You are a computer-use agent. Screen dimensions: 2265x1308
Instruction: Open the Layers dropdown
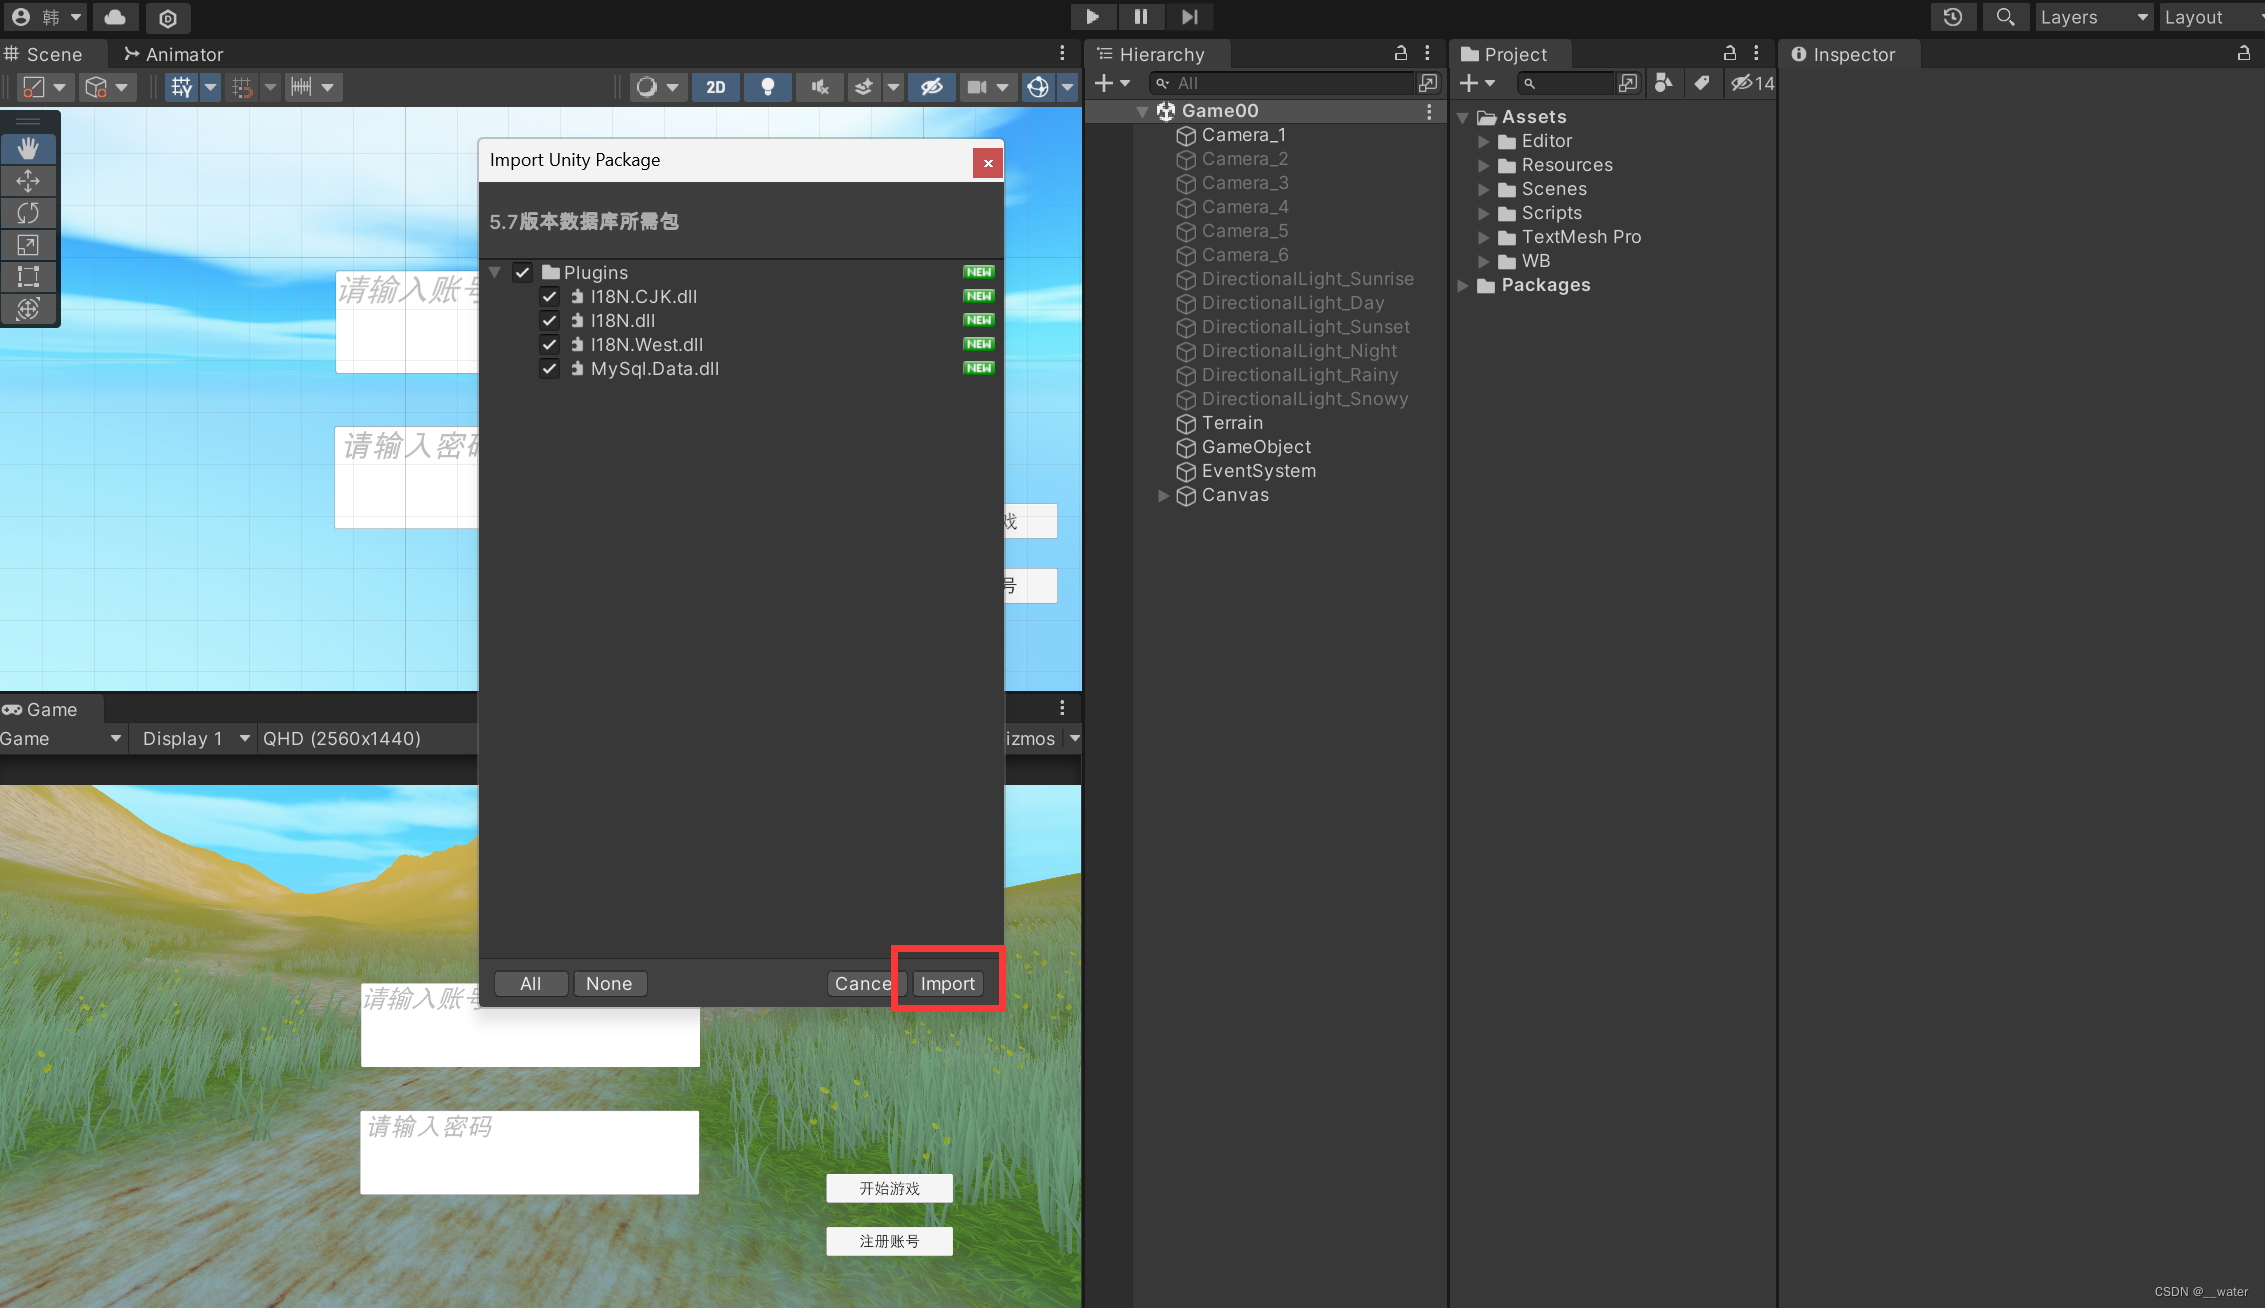pyautogui.click(x=2093, y=17)
